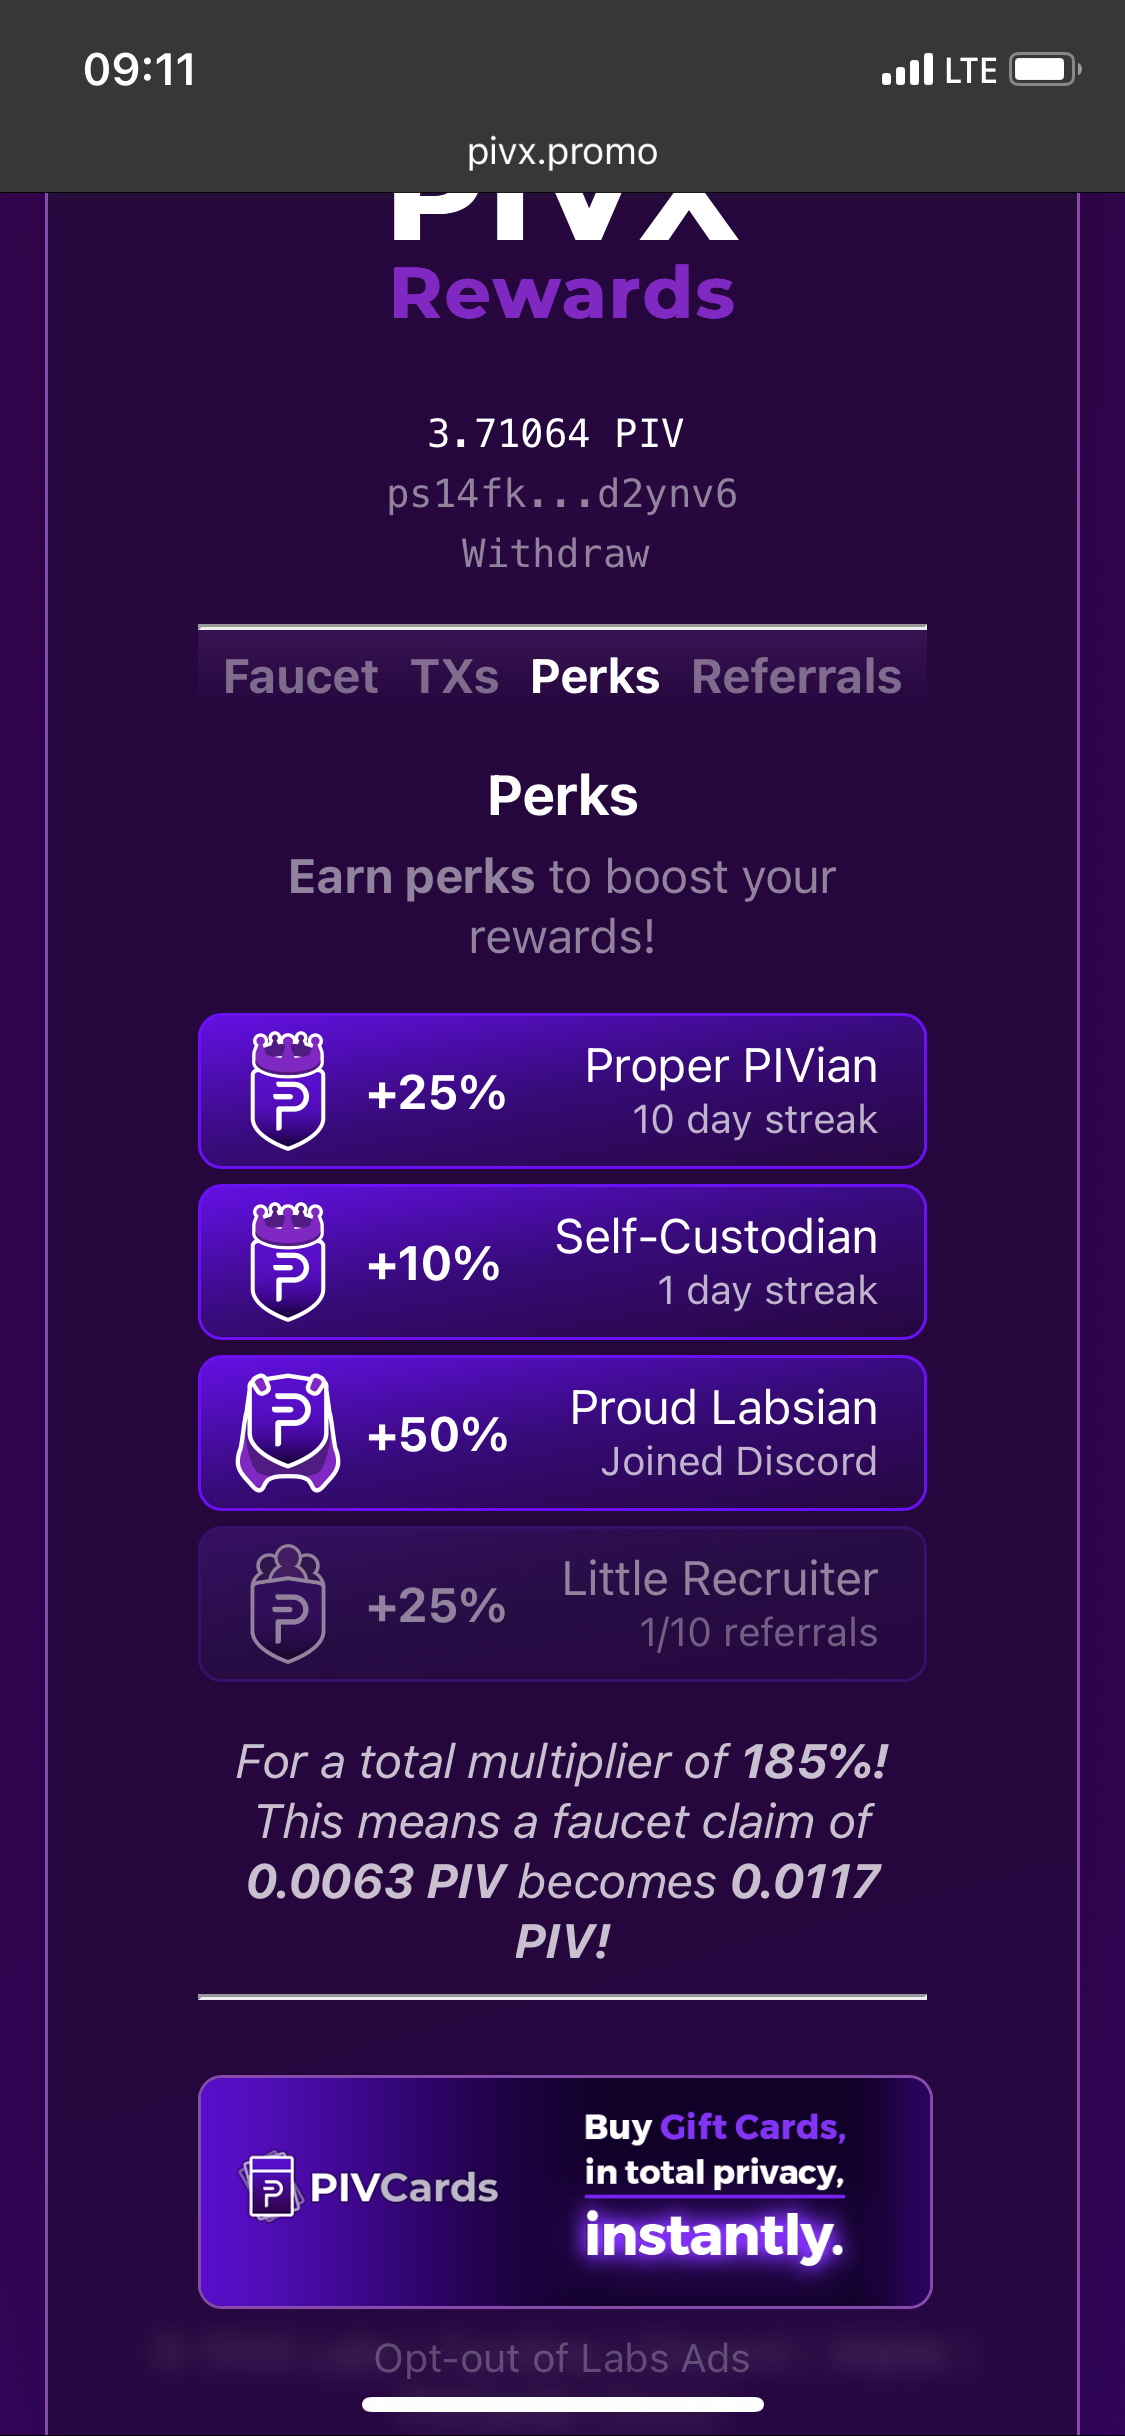
Task: Open the Faucet tab
Action: [x=301, y=677]
